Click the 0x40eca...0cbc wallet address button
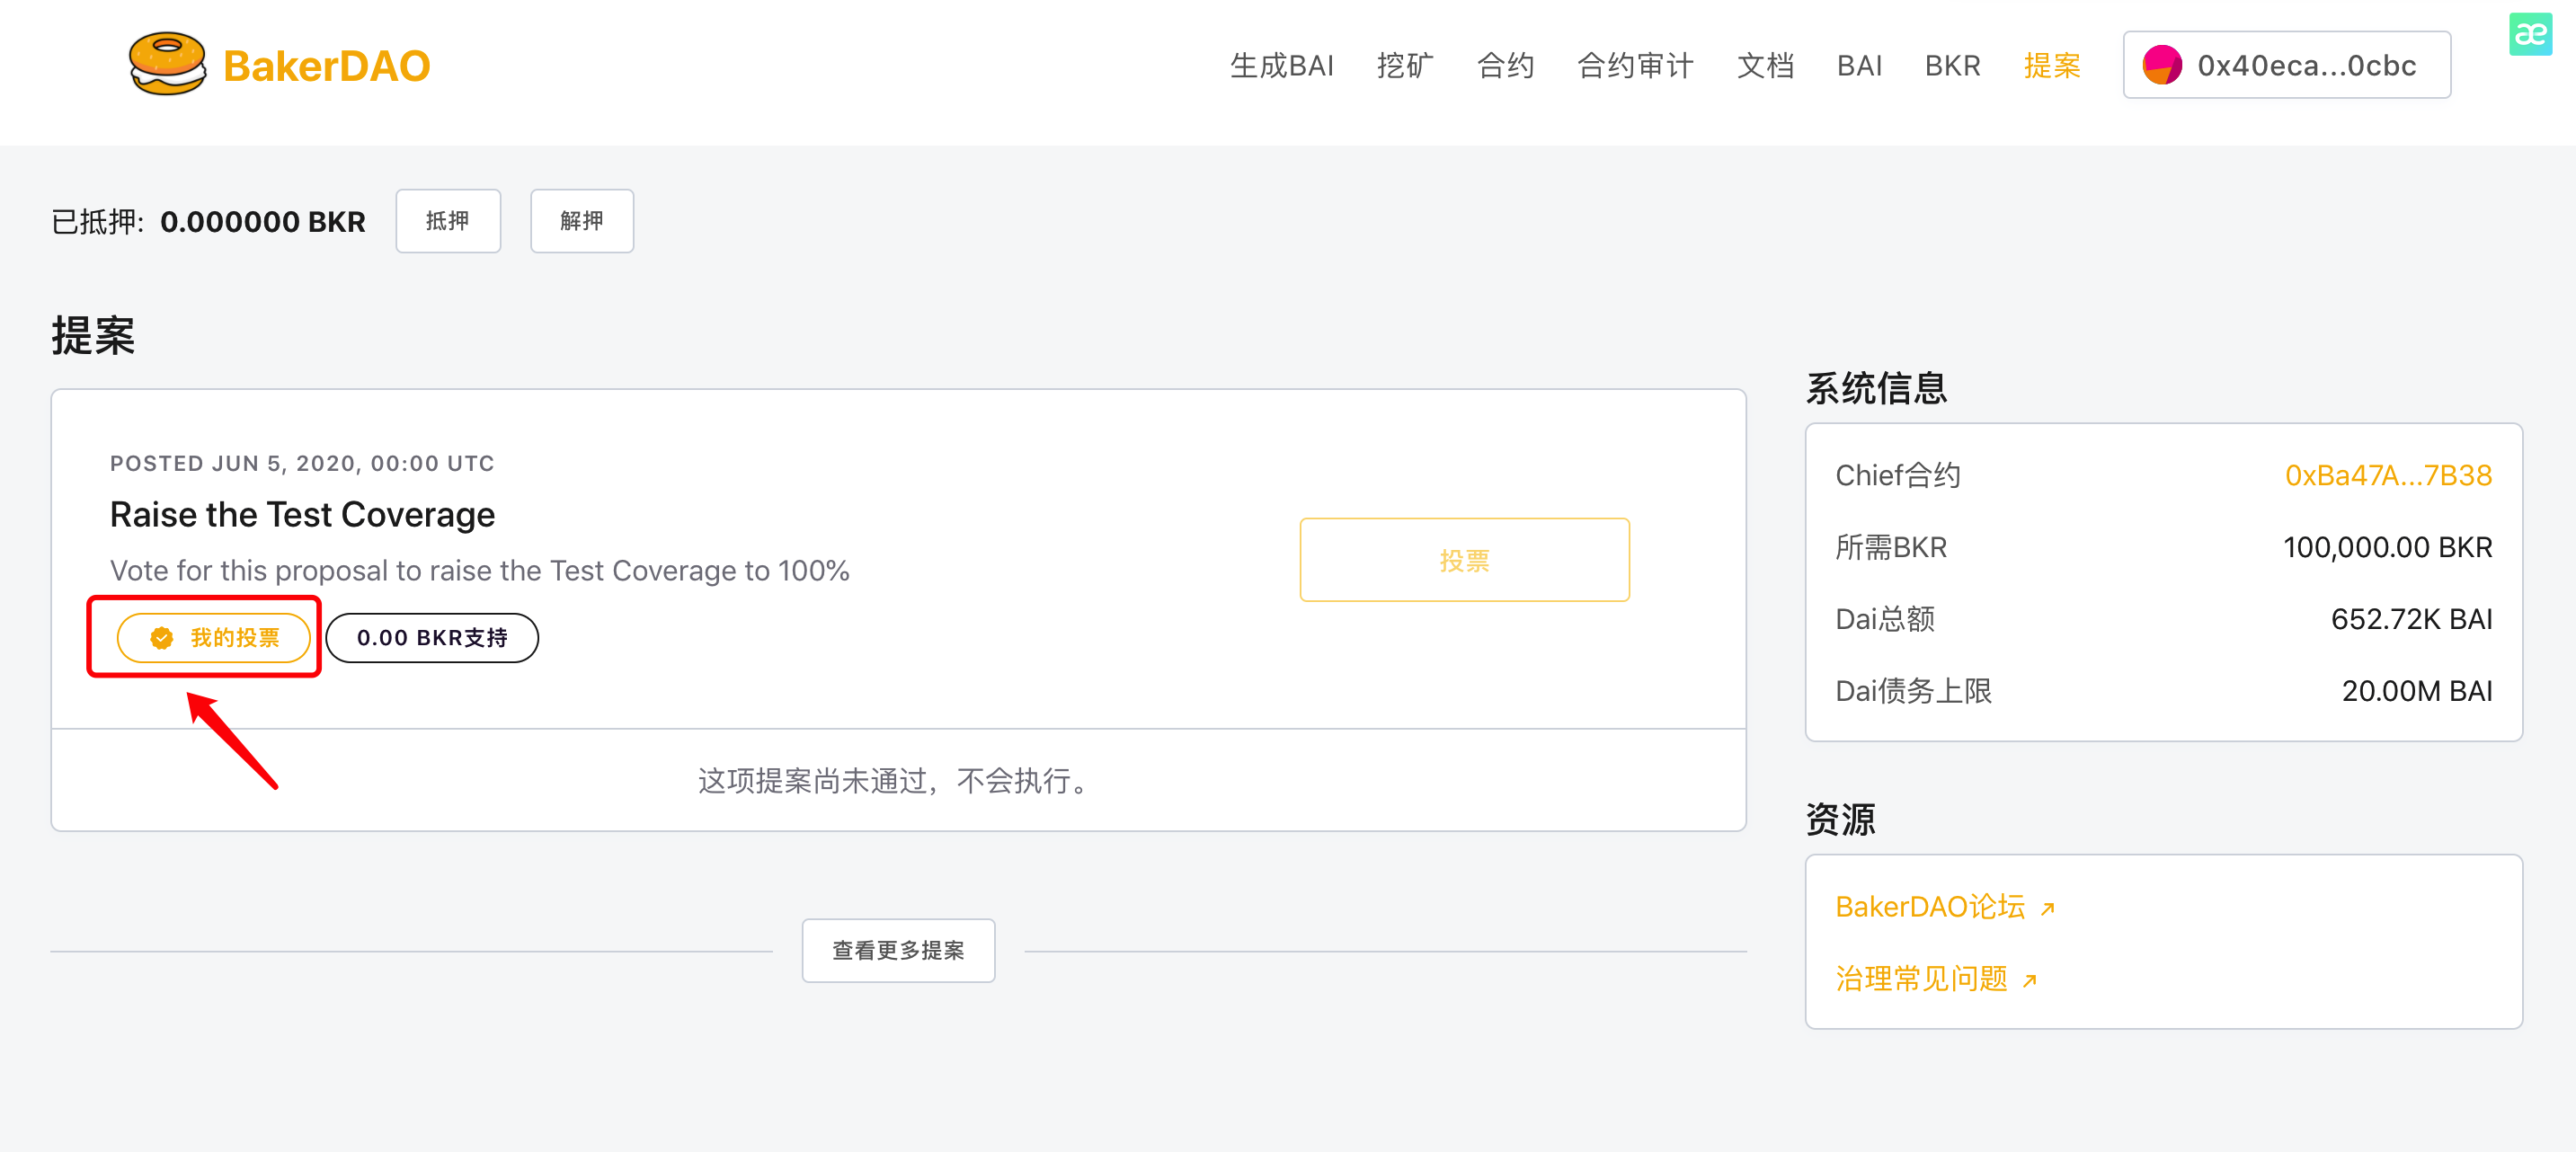This screenshot has height=1152, width=2576. (2286, 65)
